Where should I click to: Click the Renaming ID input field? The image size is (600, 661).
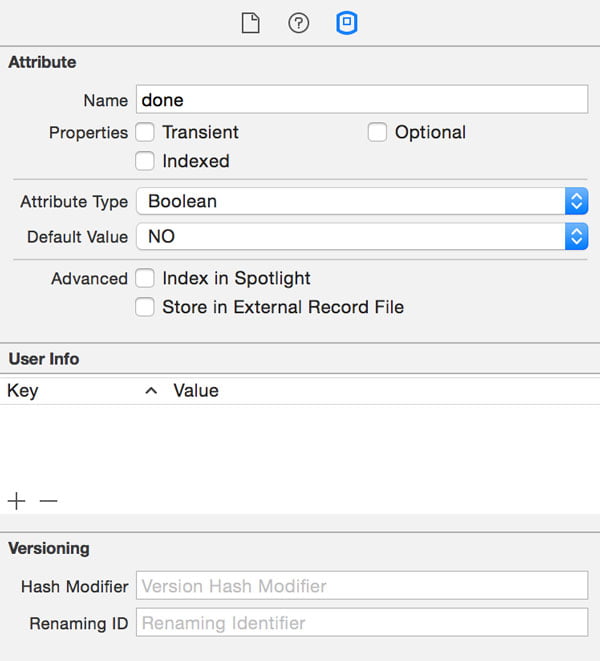tap(362, 622)
